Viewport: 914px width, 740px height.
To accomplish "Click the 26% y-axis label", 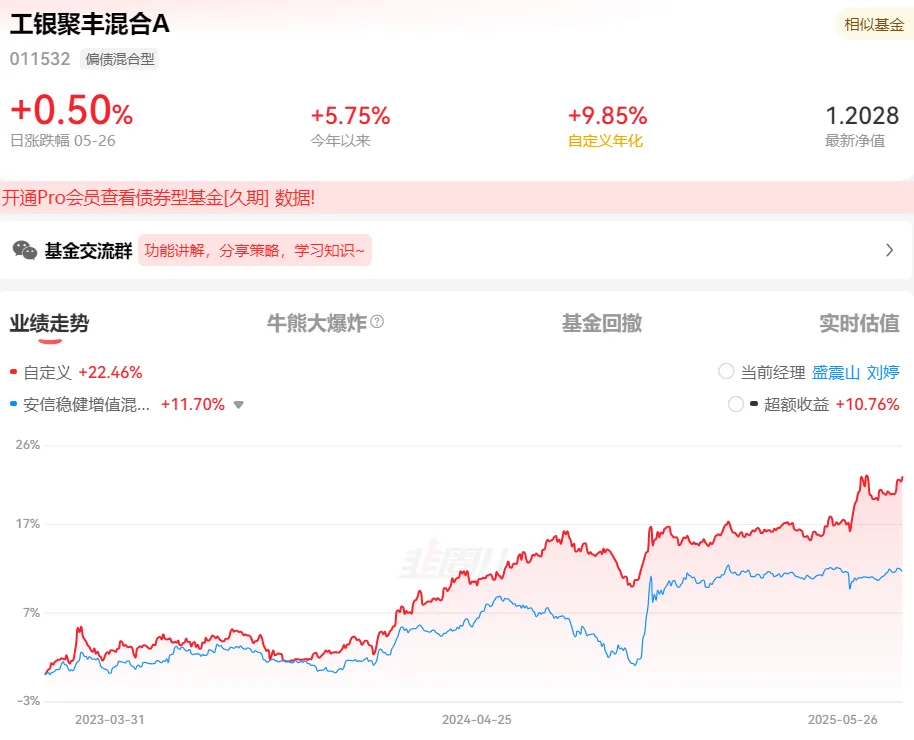I will pos(27,445).
